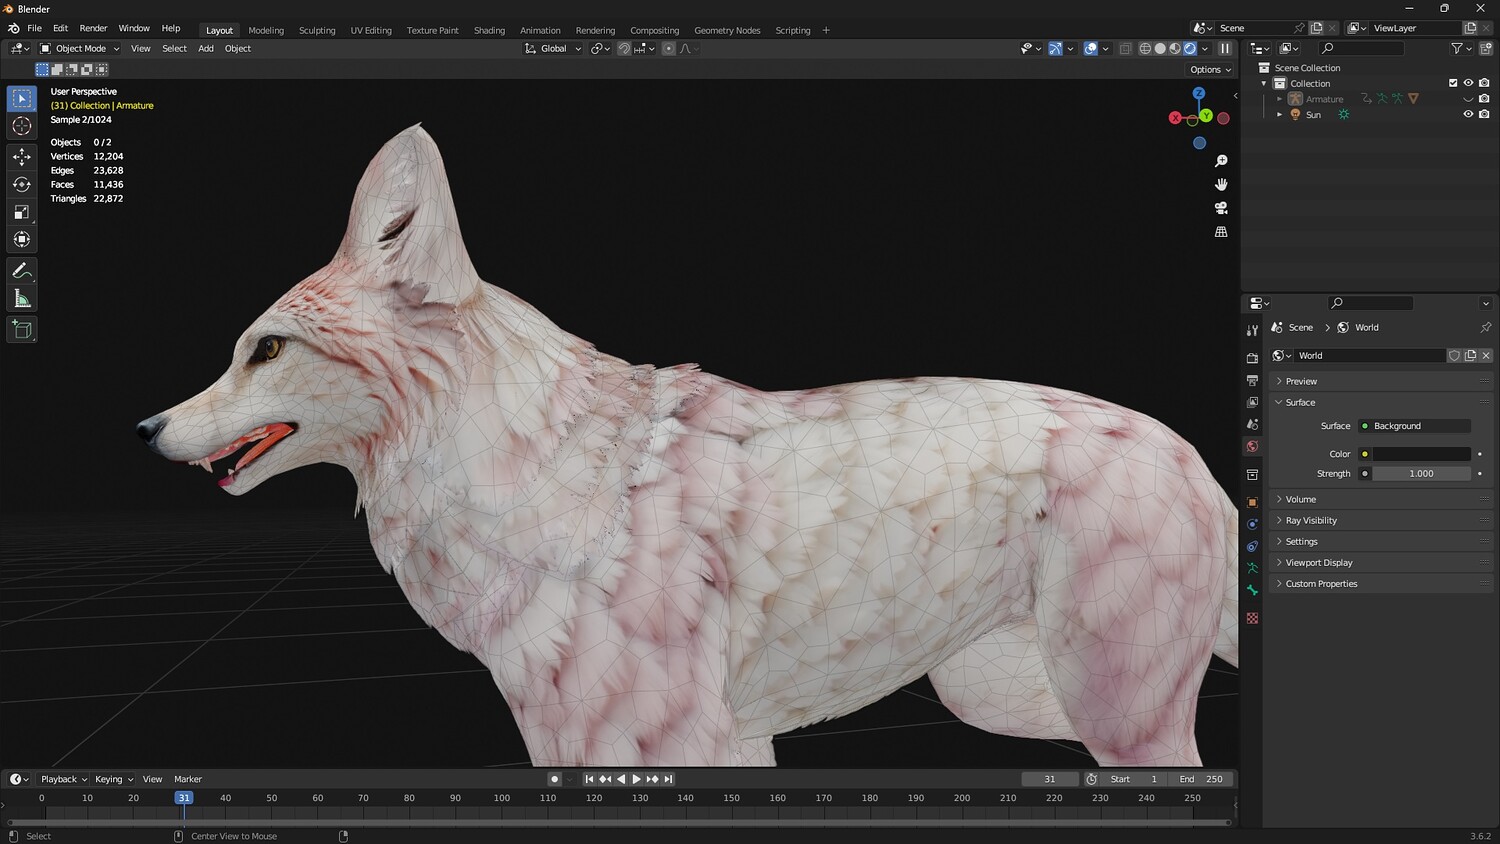Open the Scene properties tab
1500x844 pixels.
(x=1252, y=424)
